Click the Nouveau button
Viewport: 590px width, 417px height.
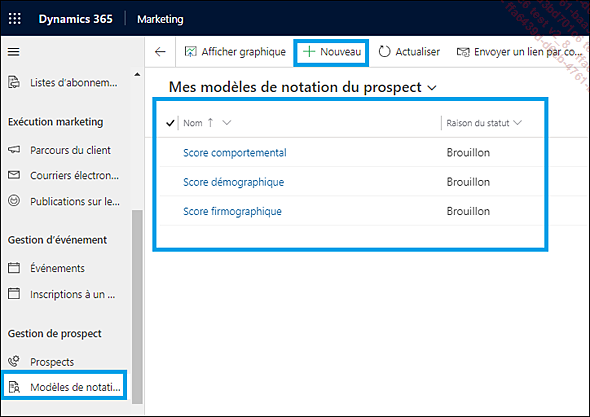331,52
